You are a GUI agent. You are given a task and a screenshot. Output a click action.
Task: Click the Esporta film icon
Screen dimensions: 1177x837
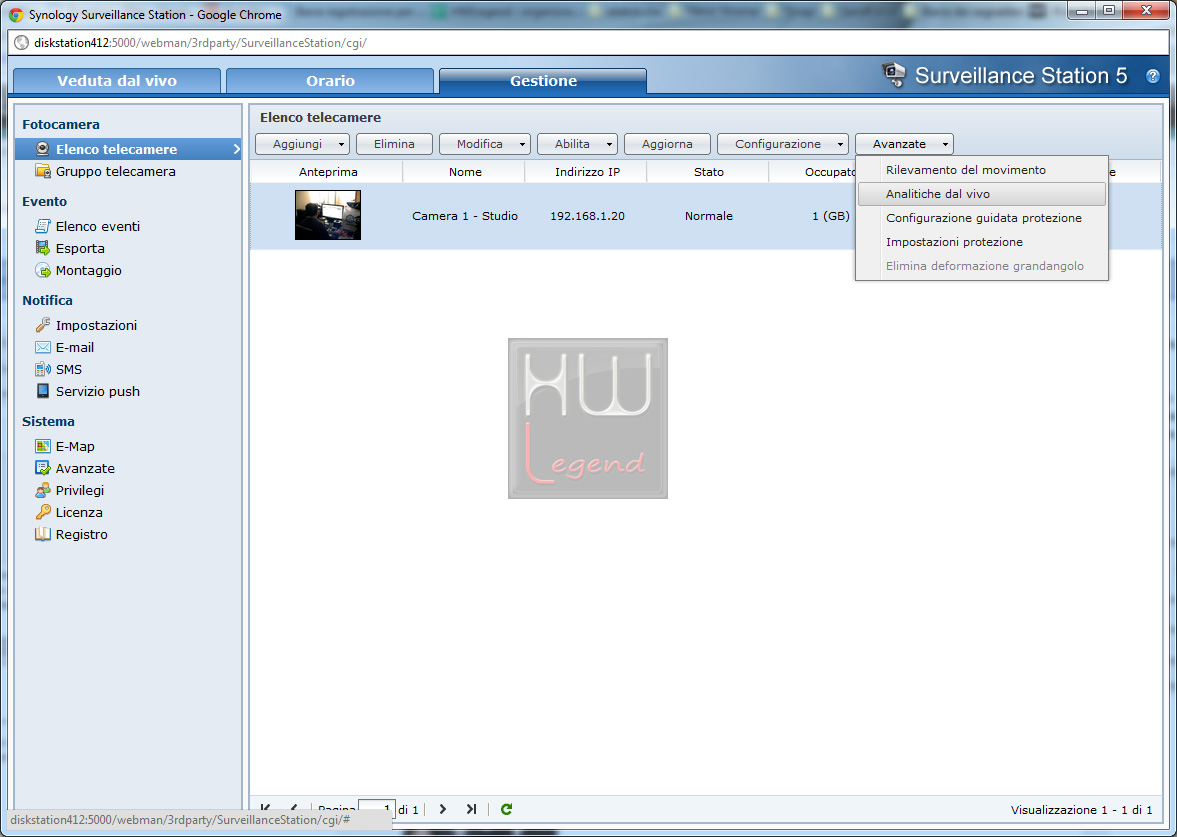coord(43,248)
